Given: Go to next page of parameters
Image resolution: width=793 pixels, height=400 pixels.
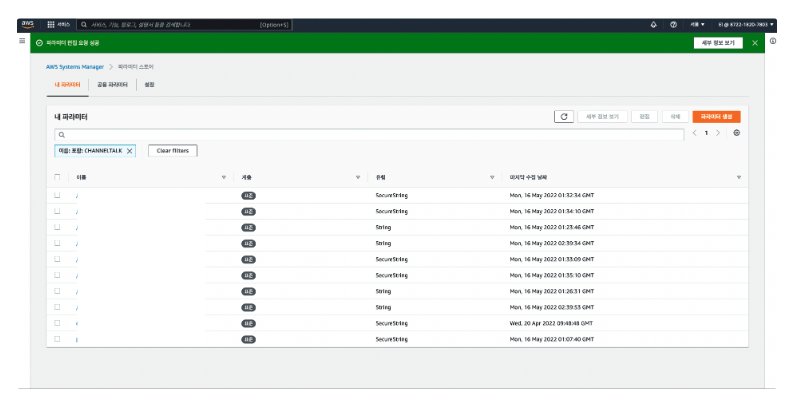Looking at the screenshot, I should [718, 133].
